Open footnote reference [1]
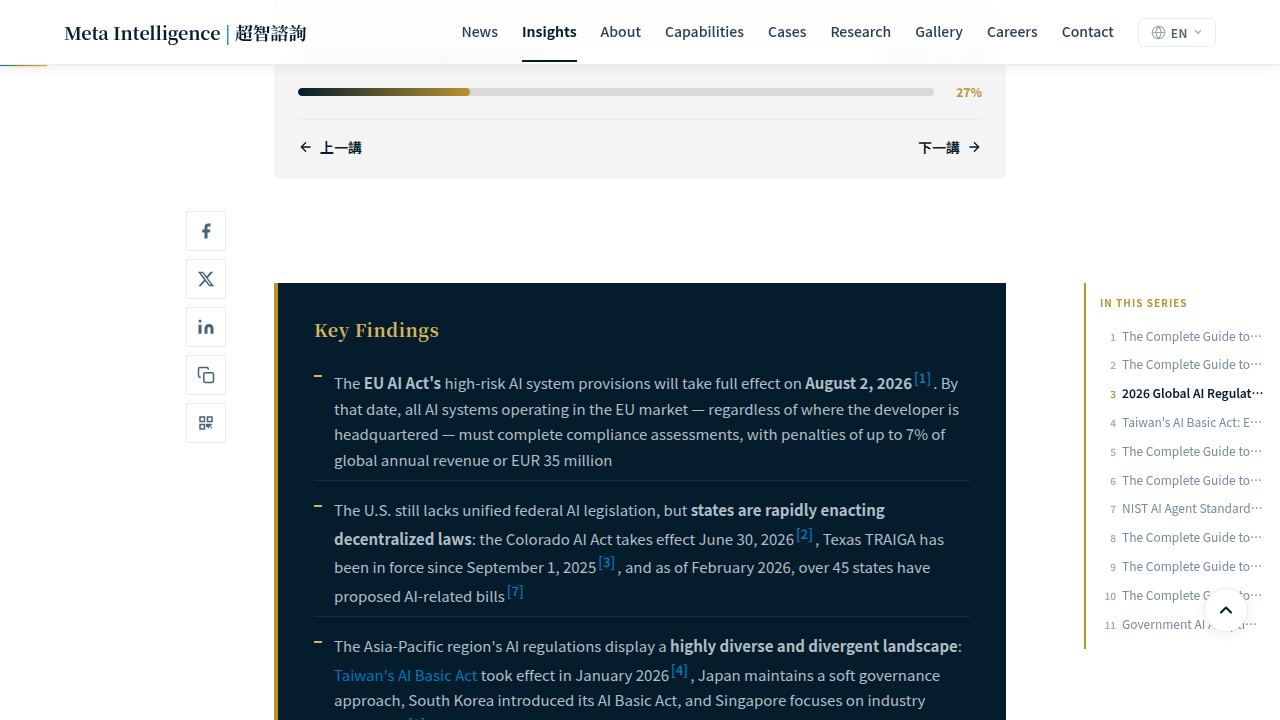1280x720 pixels. pos(922,379)
